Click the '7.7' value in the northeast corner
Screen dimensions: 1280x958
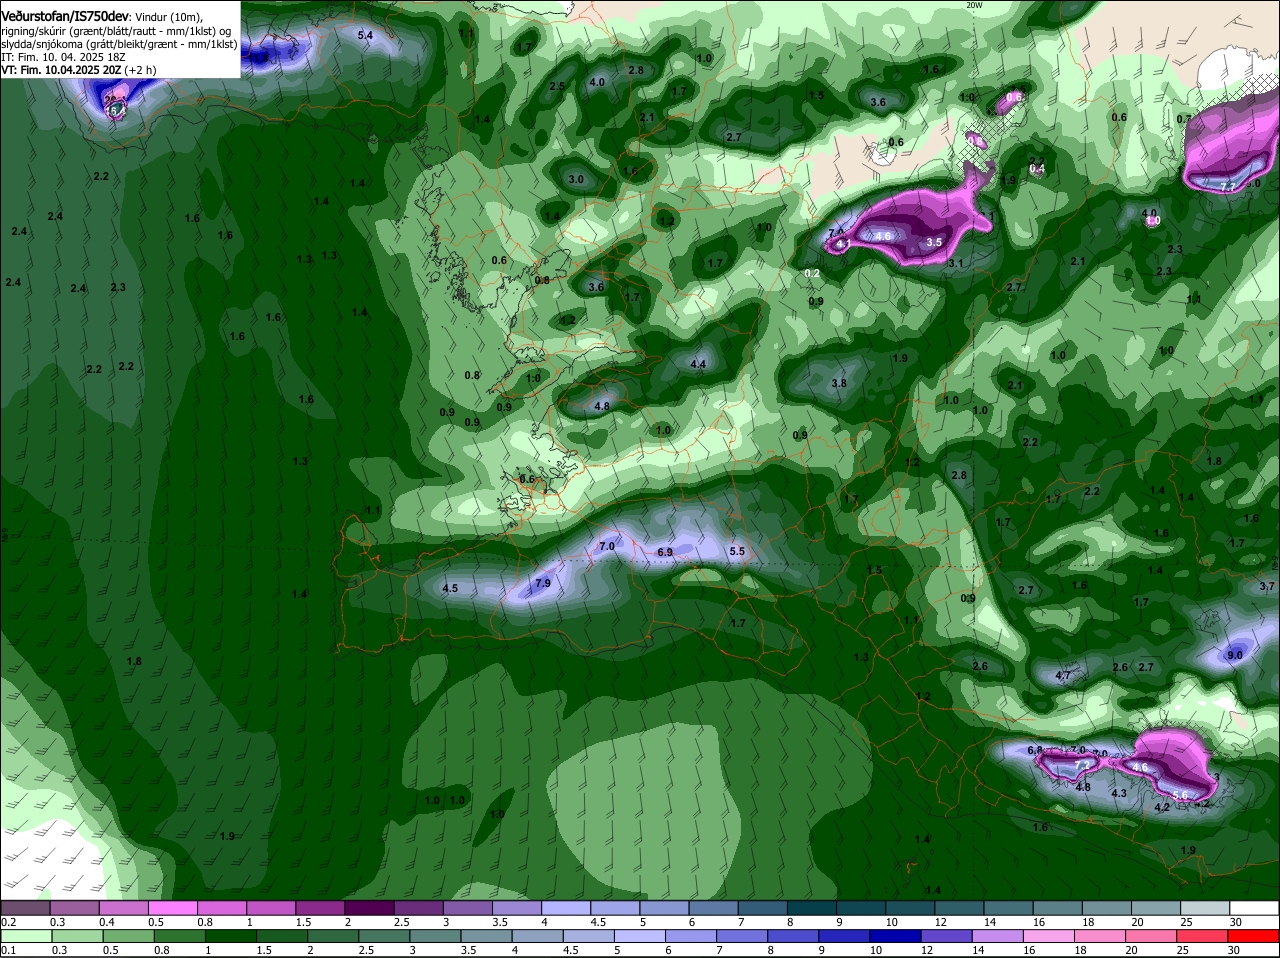1230,186
